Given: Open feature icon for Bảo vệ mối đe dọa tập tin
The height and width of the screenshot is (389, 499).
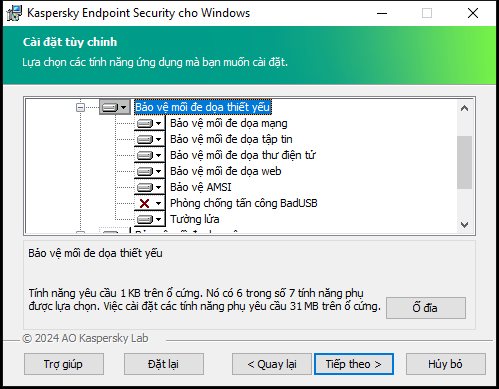Looking at the screenshot, I should click(150, 139).
